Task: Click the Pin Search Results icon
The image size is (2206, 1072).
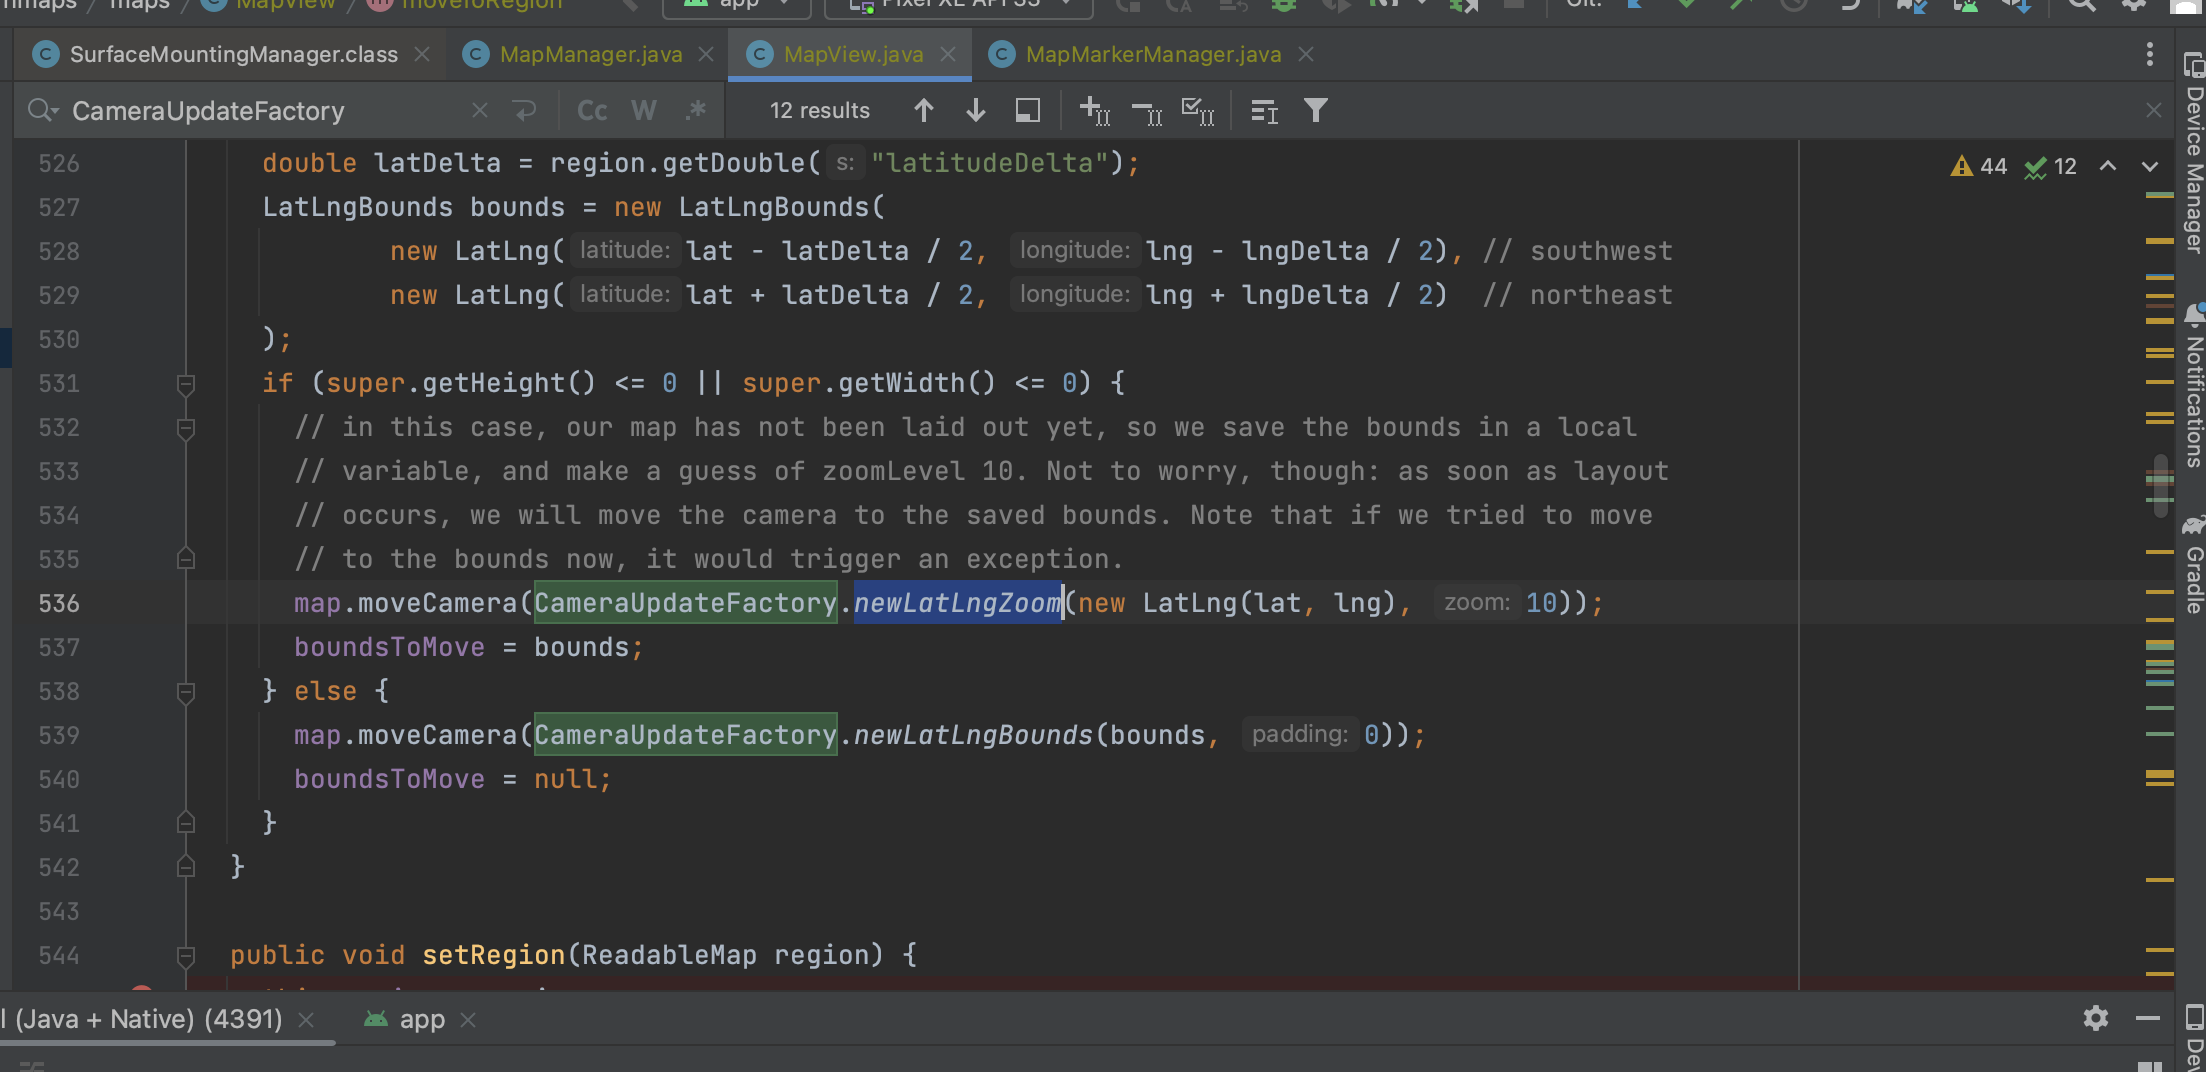Action: [1026, 110]
